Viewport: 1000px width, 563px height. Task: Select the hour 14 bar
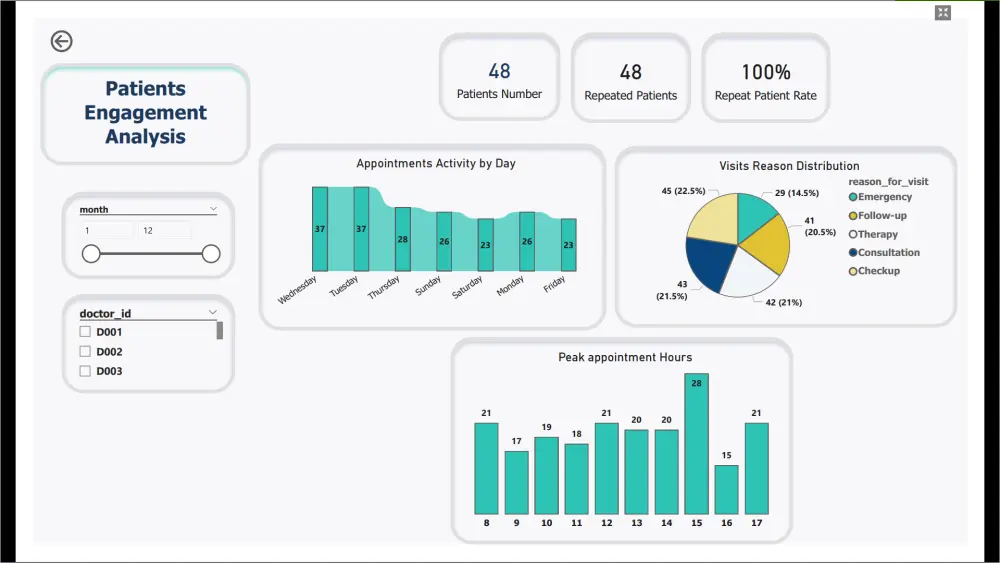coord(666,472)
